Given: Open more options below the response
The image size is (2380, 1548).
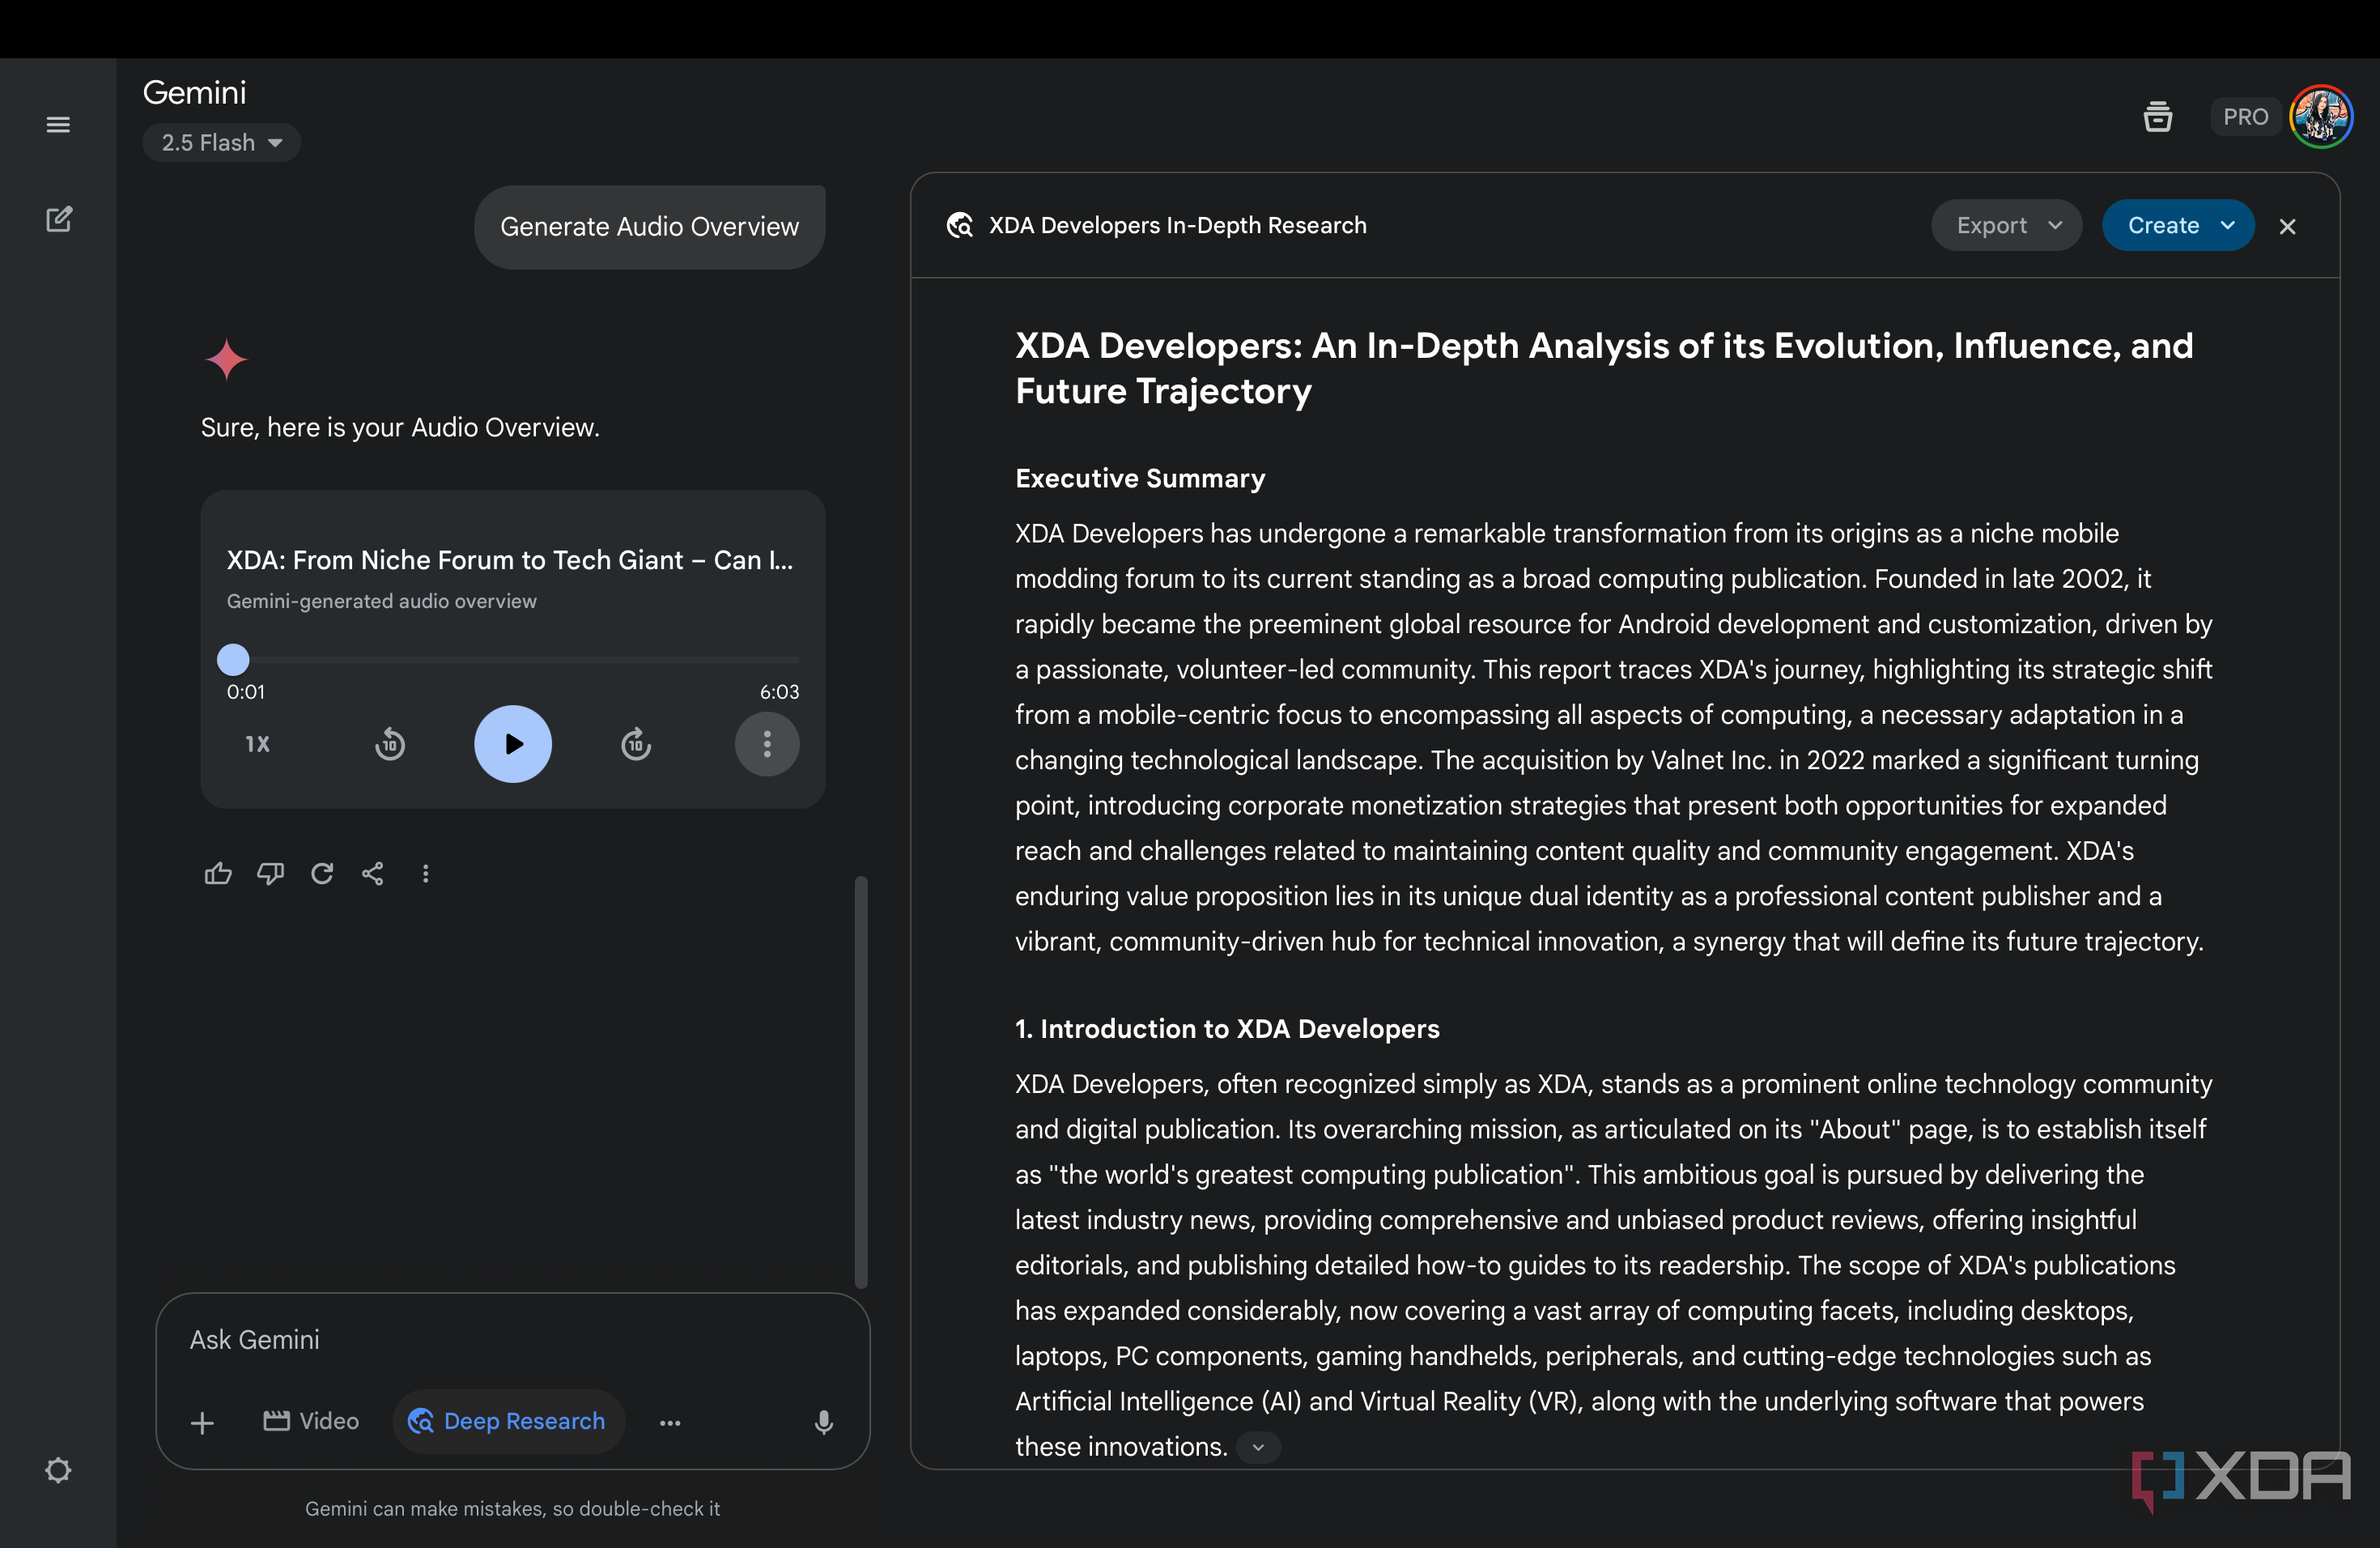Looking at the screenshot, I should coord(426,874).
